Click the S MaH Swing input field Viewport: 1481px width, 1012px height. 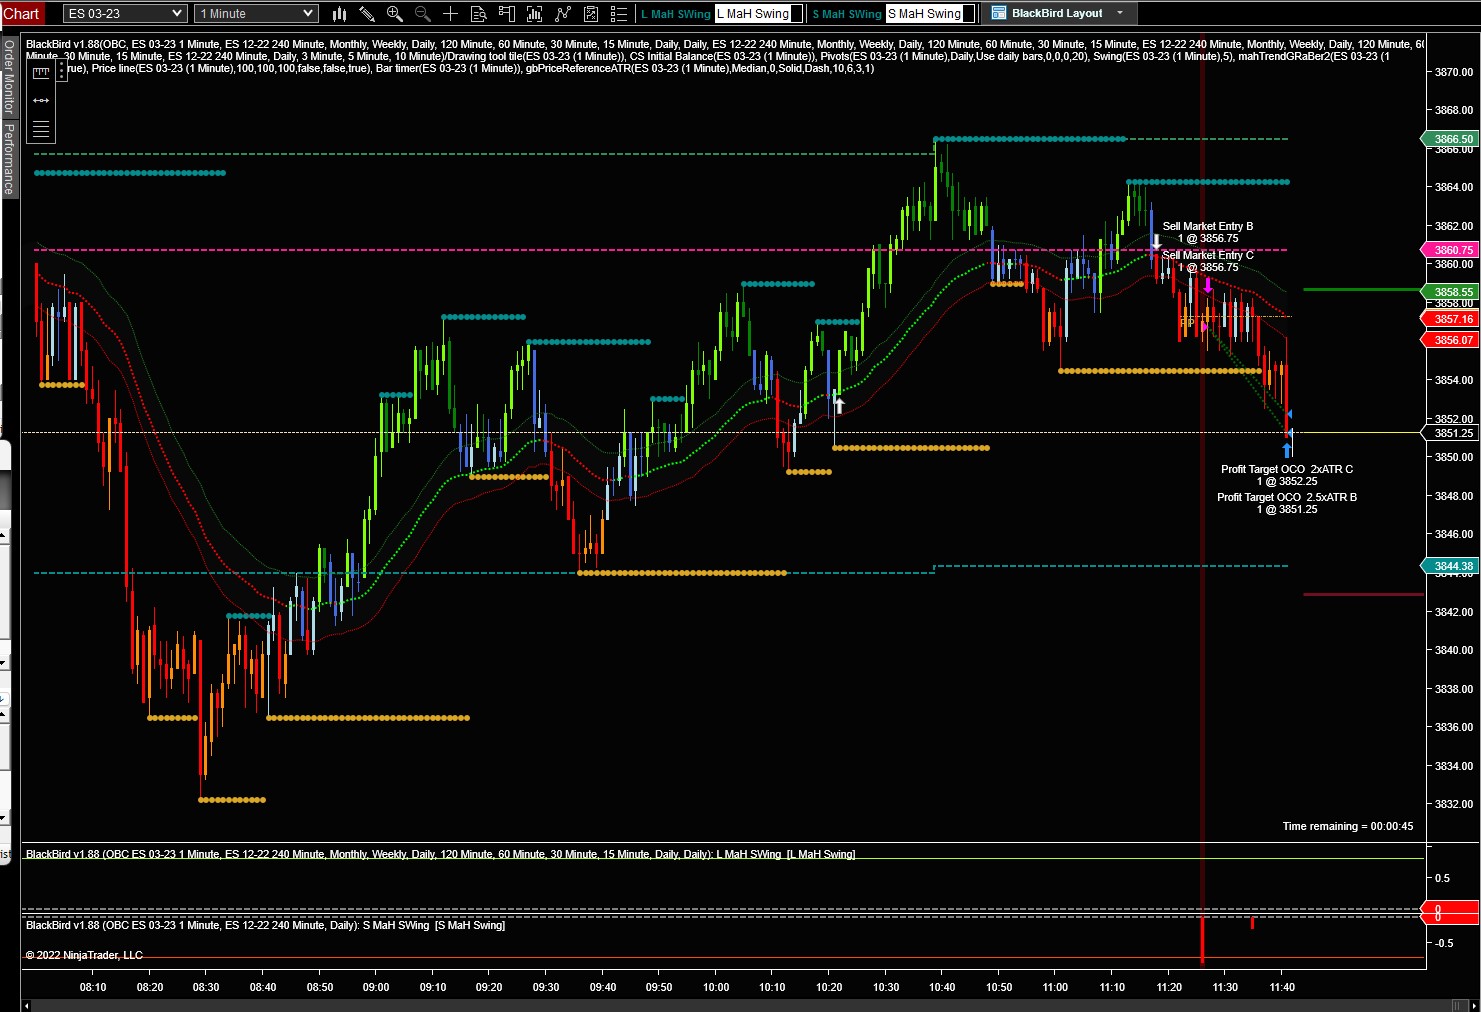click(x=930, y=13)
